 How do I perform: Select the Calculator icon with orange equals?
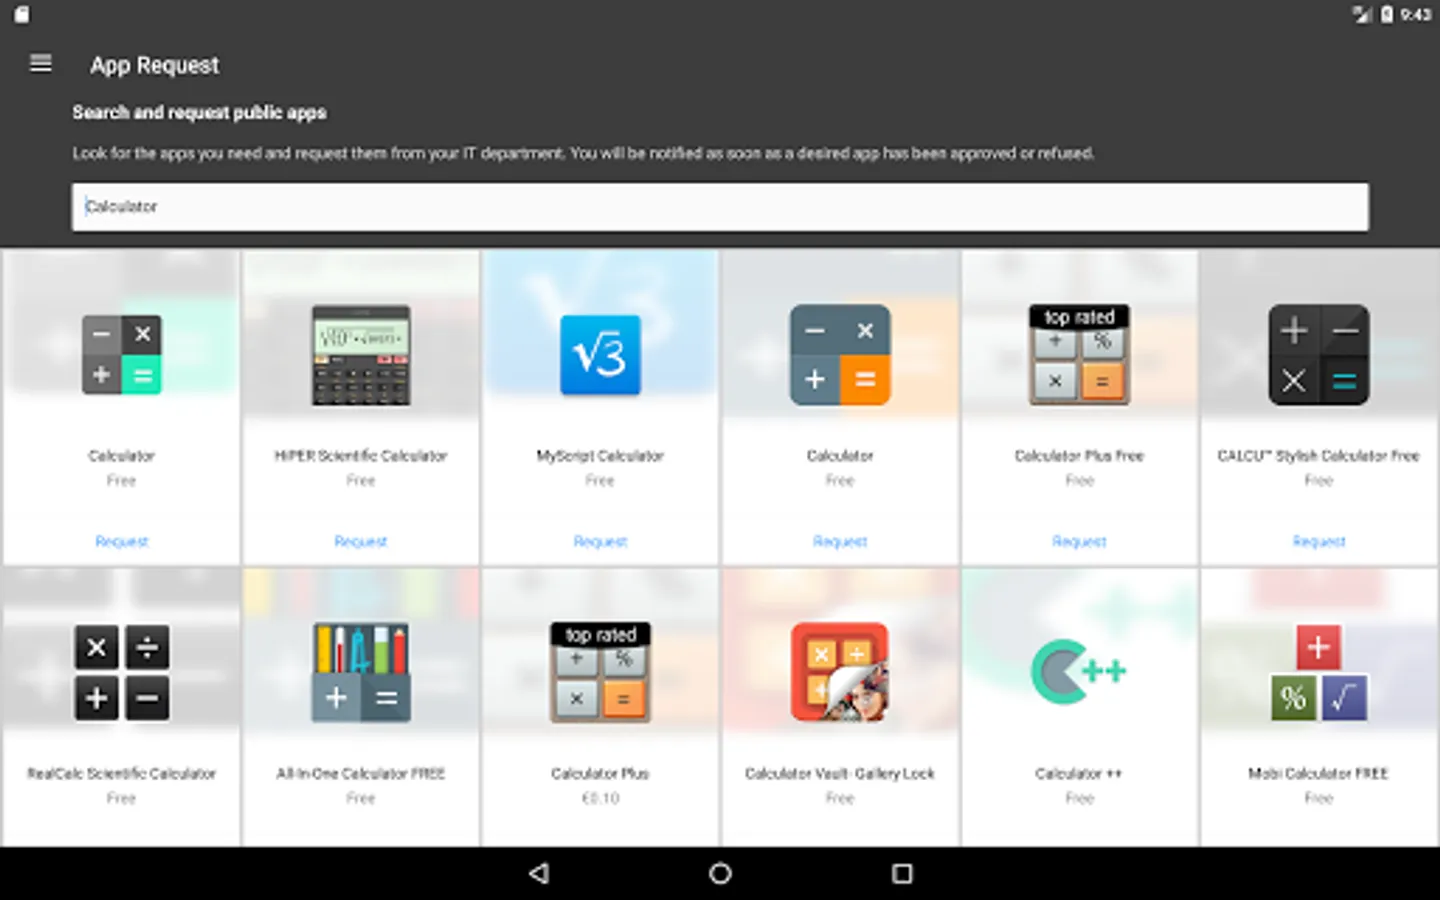click(x=840, y=355)
